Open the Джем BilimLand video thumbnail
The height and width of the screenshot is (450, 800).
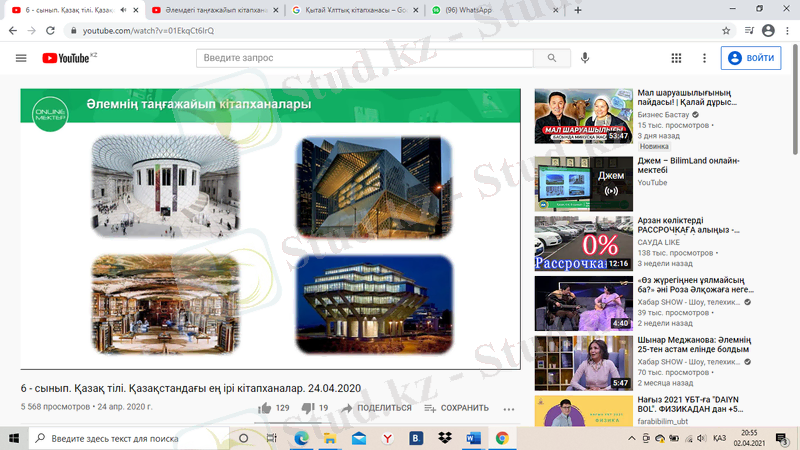582,181
